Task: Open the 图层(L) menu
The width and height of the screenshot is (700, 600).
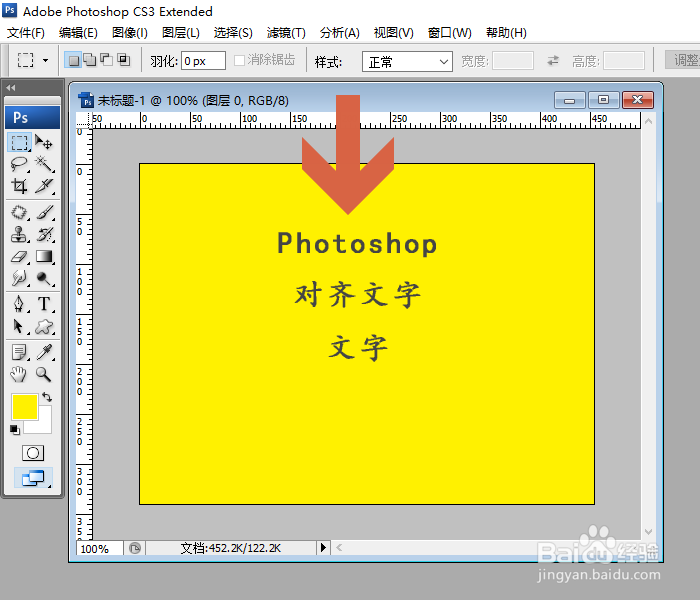Action: coord(180,33)
